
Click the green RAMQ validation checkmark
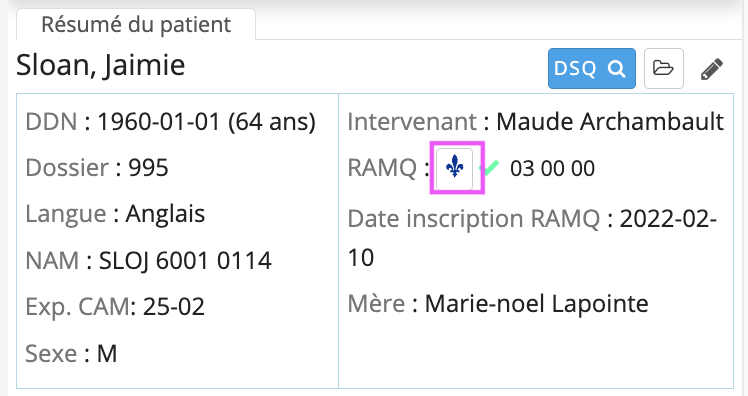point(489,168)
